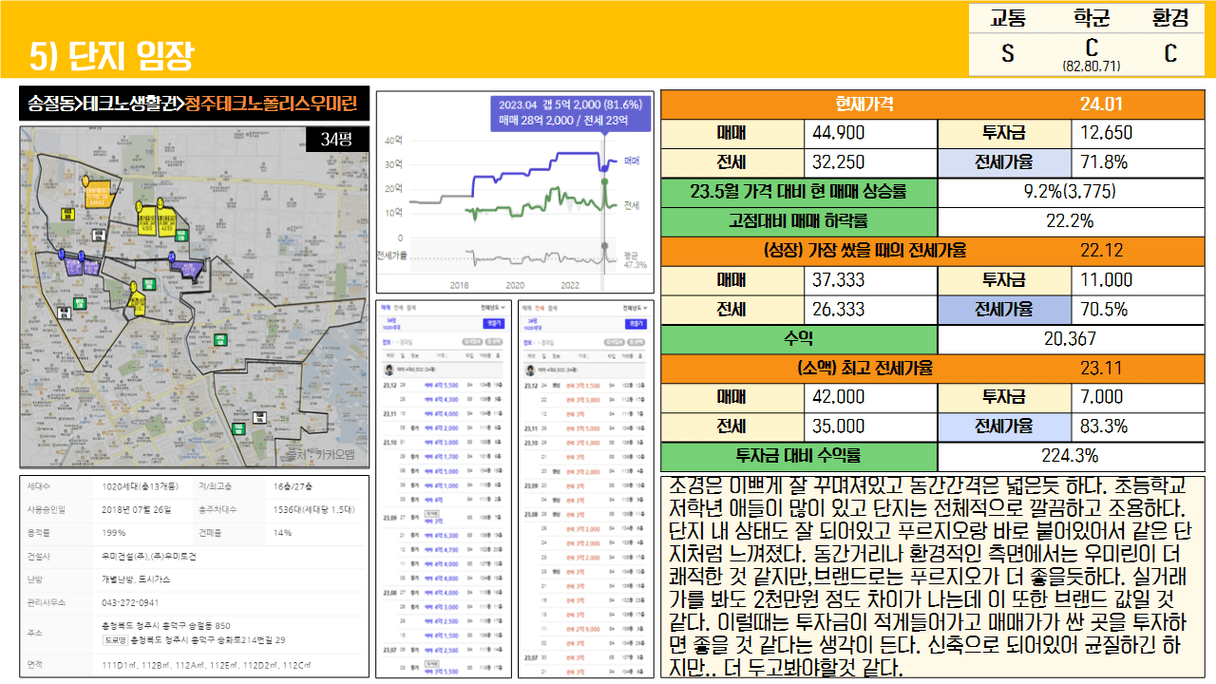The width and height of the screenshot is (1216, 684).
Task: Click the seller avatar in right transaction panel
Action: point(530,370)
